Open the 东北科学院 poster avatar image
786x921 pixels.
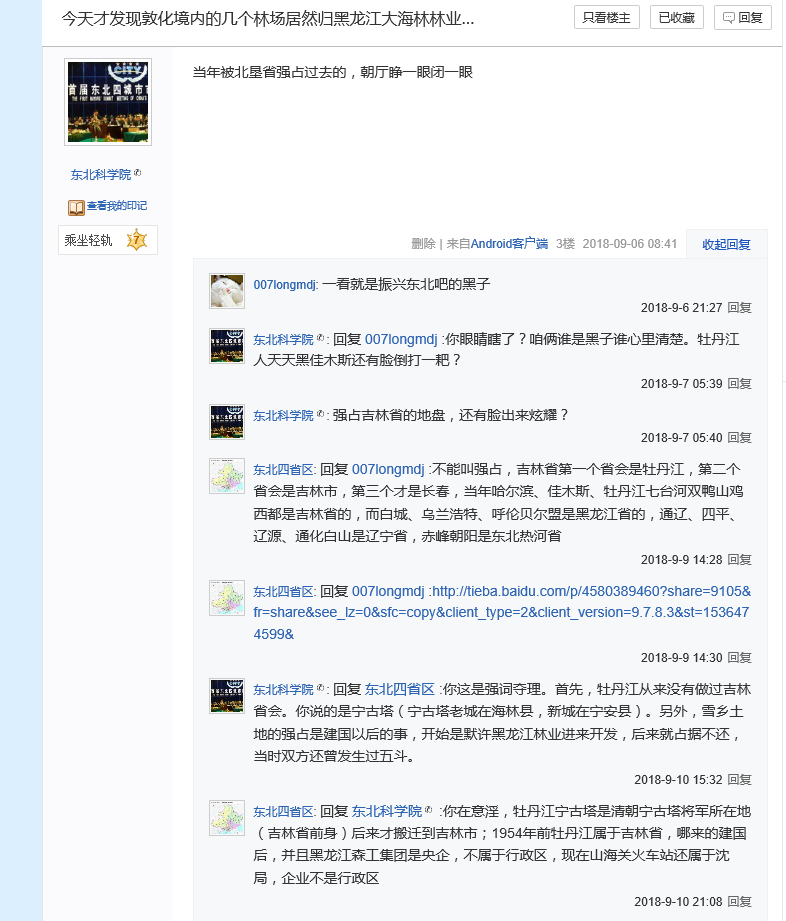(x=108, y=102)
